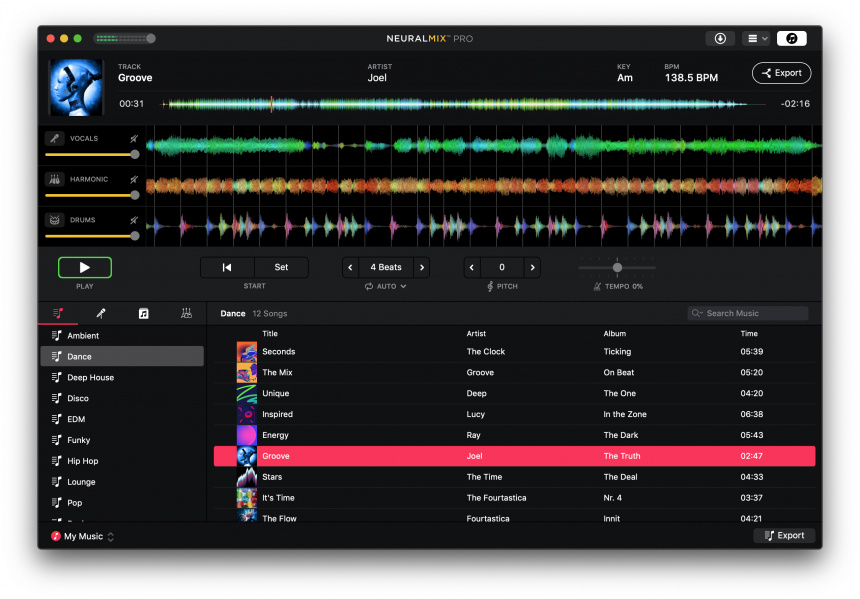
Task: Click the Export button next to BPM
Action: click(781, 73)
